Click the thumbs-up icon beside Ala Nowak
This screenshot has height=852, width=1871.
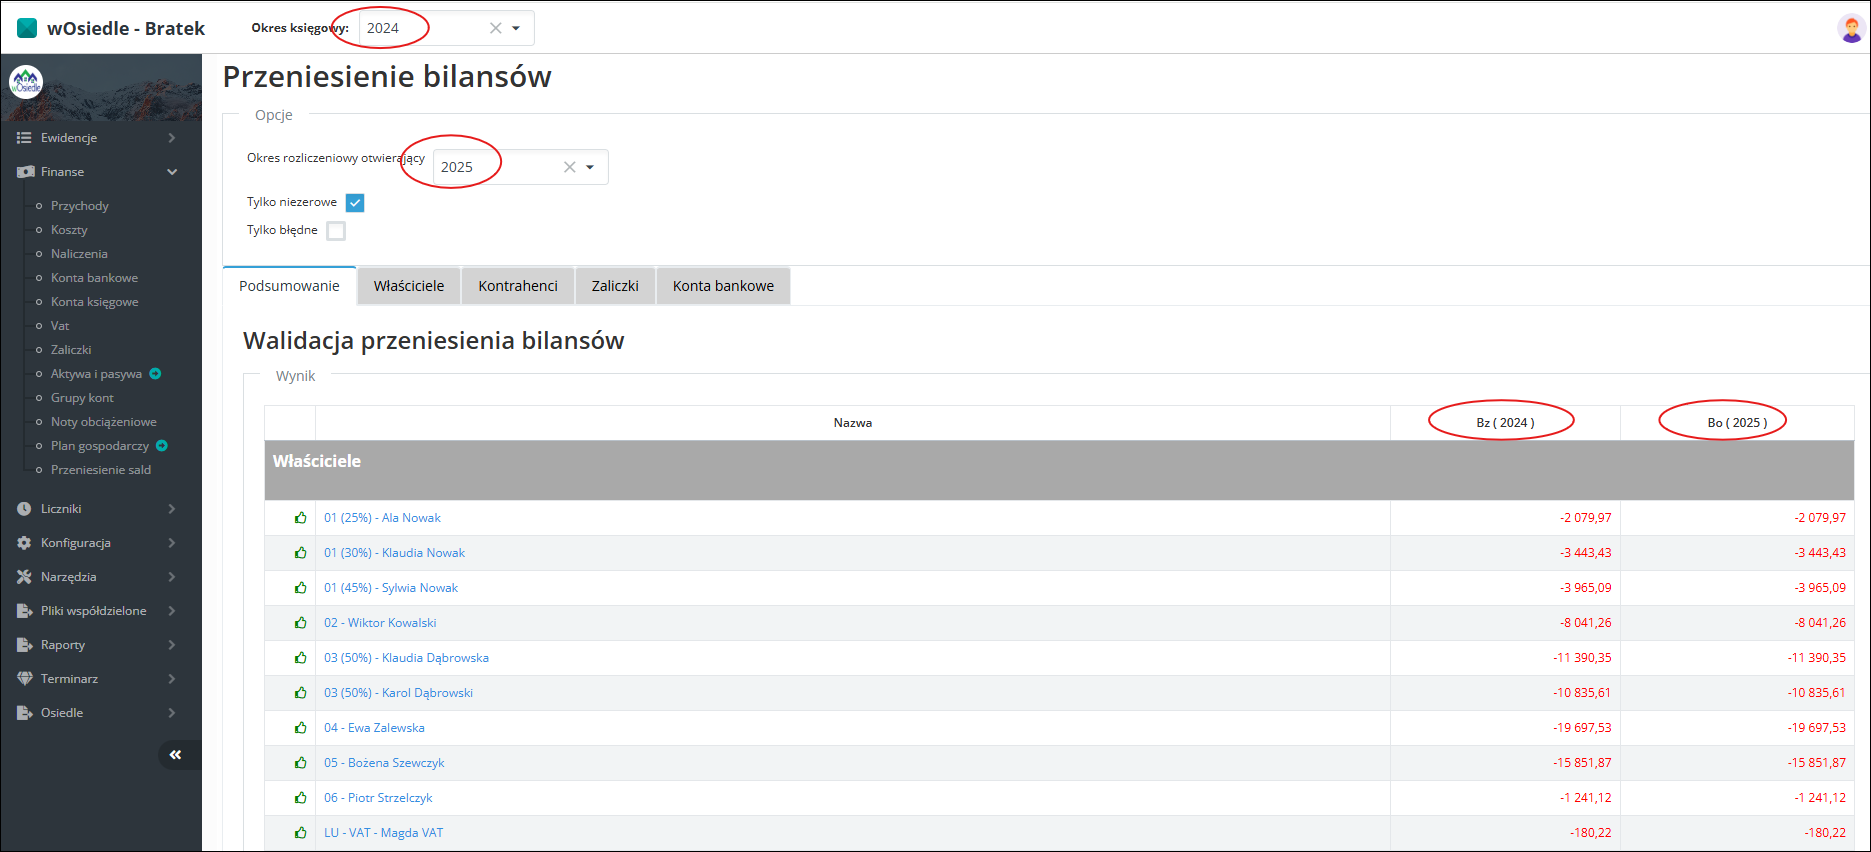pyautogui.click(x=300, y=518)
